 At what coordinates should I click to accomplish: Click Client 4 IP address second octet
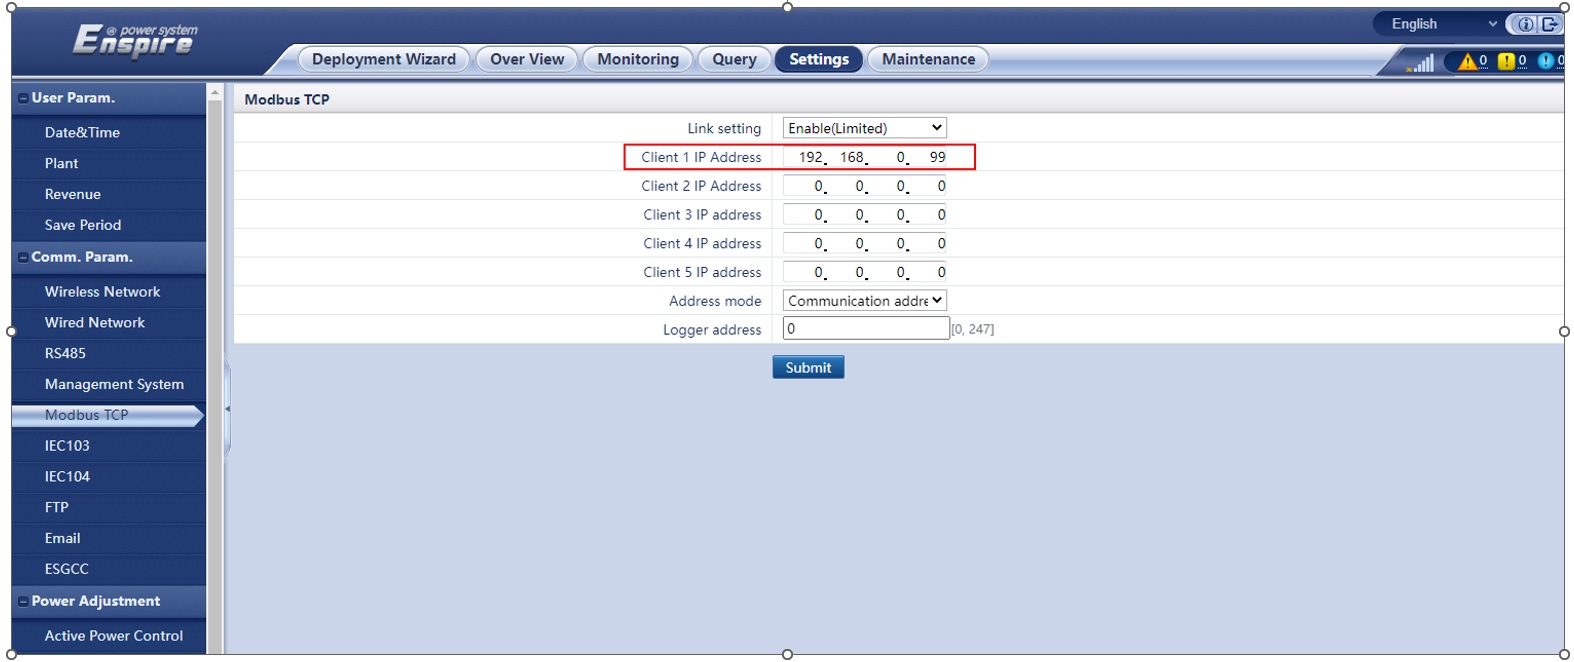coord(847,244)
